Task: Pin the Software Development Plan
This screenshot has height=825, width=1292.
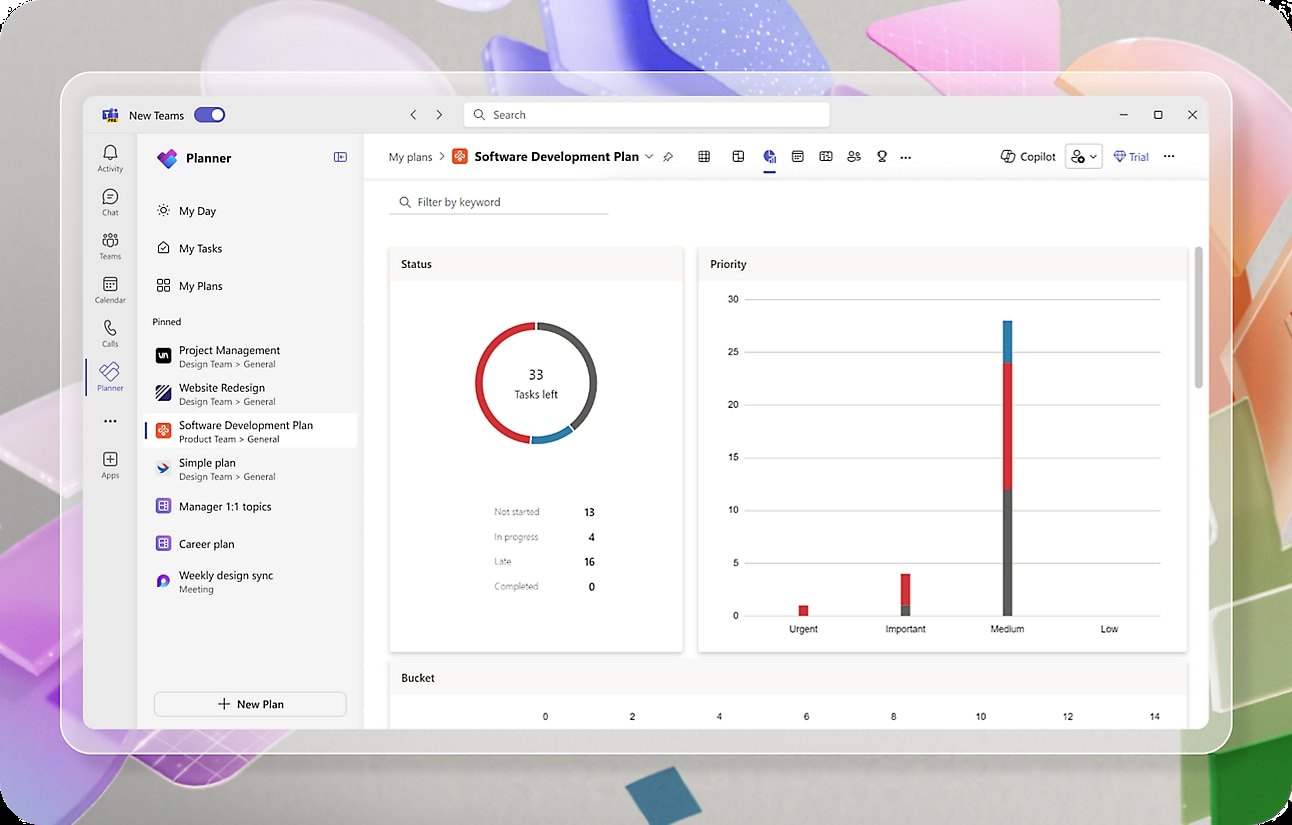Action: click(x=668, y=157)
